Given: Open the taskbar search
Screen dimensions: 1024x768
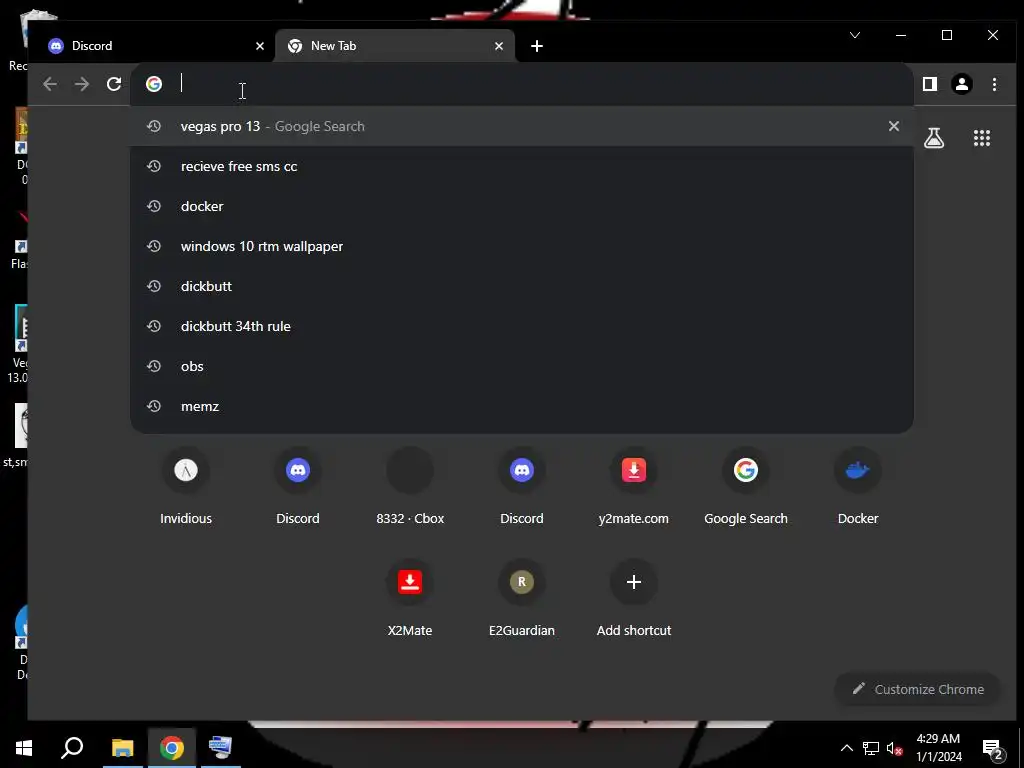Looking at the screenshot, I should pyautogui.click(x=72, y=748).
